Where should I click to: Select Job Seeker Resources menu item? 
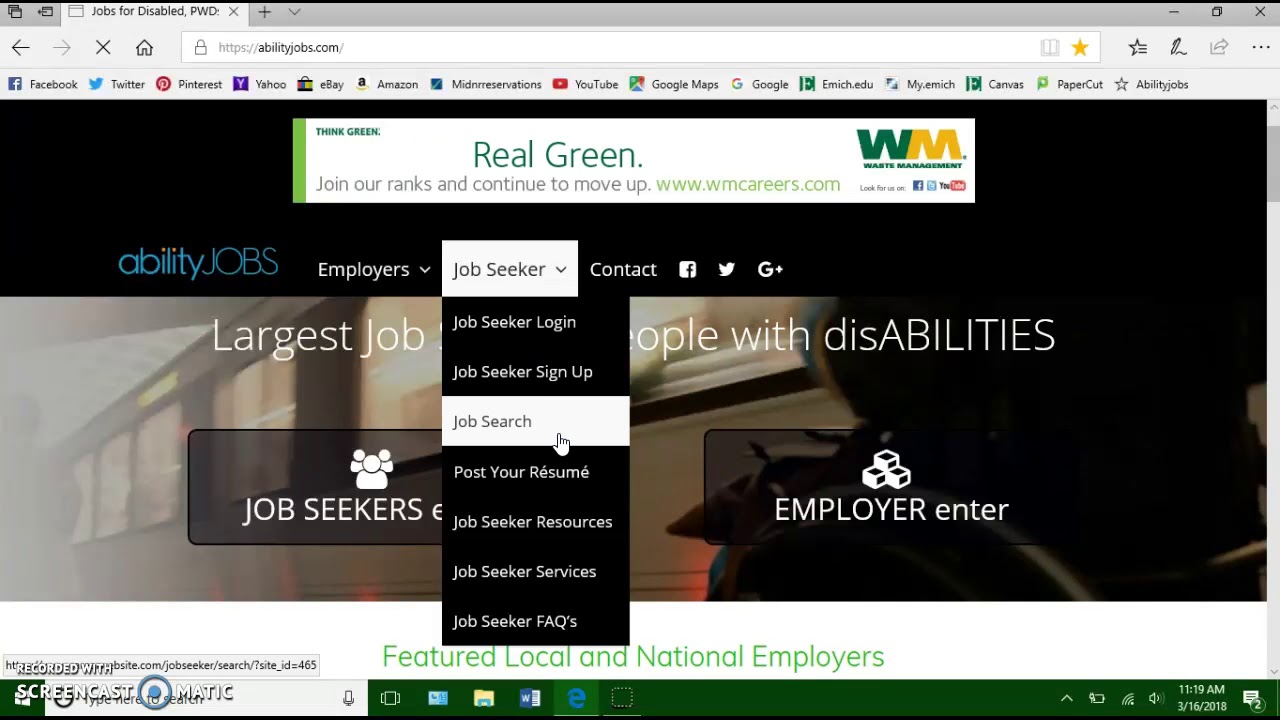(536, 522)
